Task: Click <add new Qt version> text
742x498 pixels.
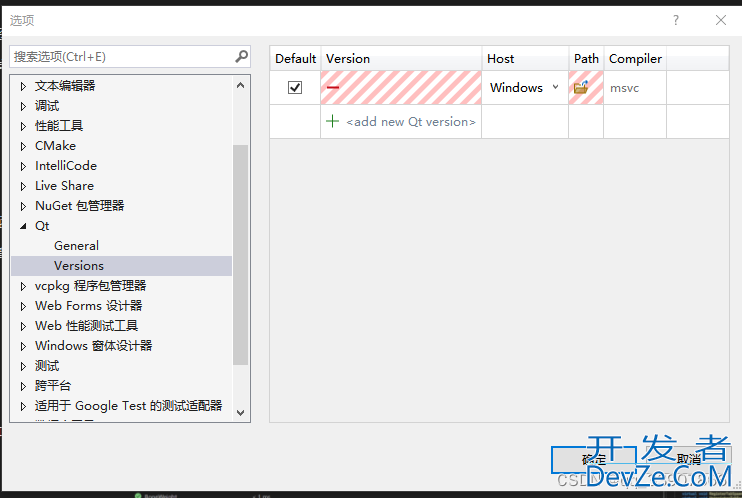Action: pyautogui.click(x=411, y=122)
